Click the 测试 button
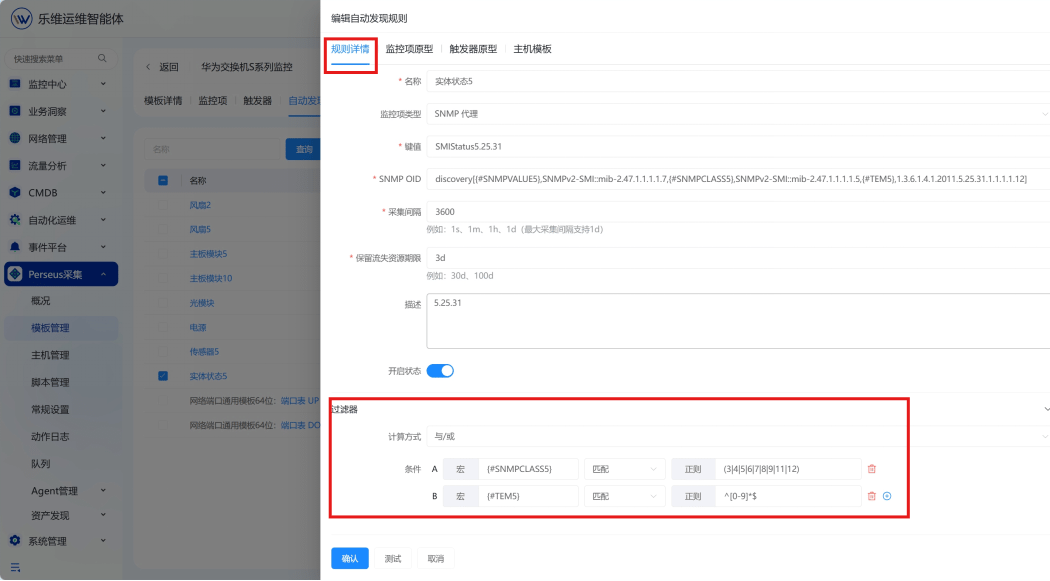 point(392,558)
